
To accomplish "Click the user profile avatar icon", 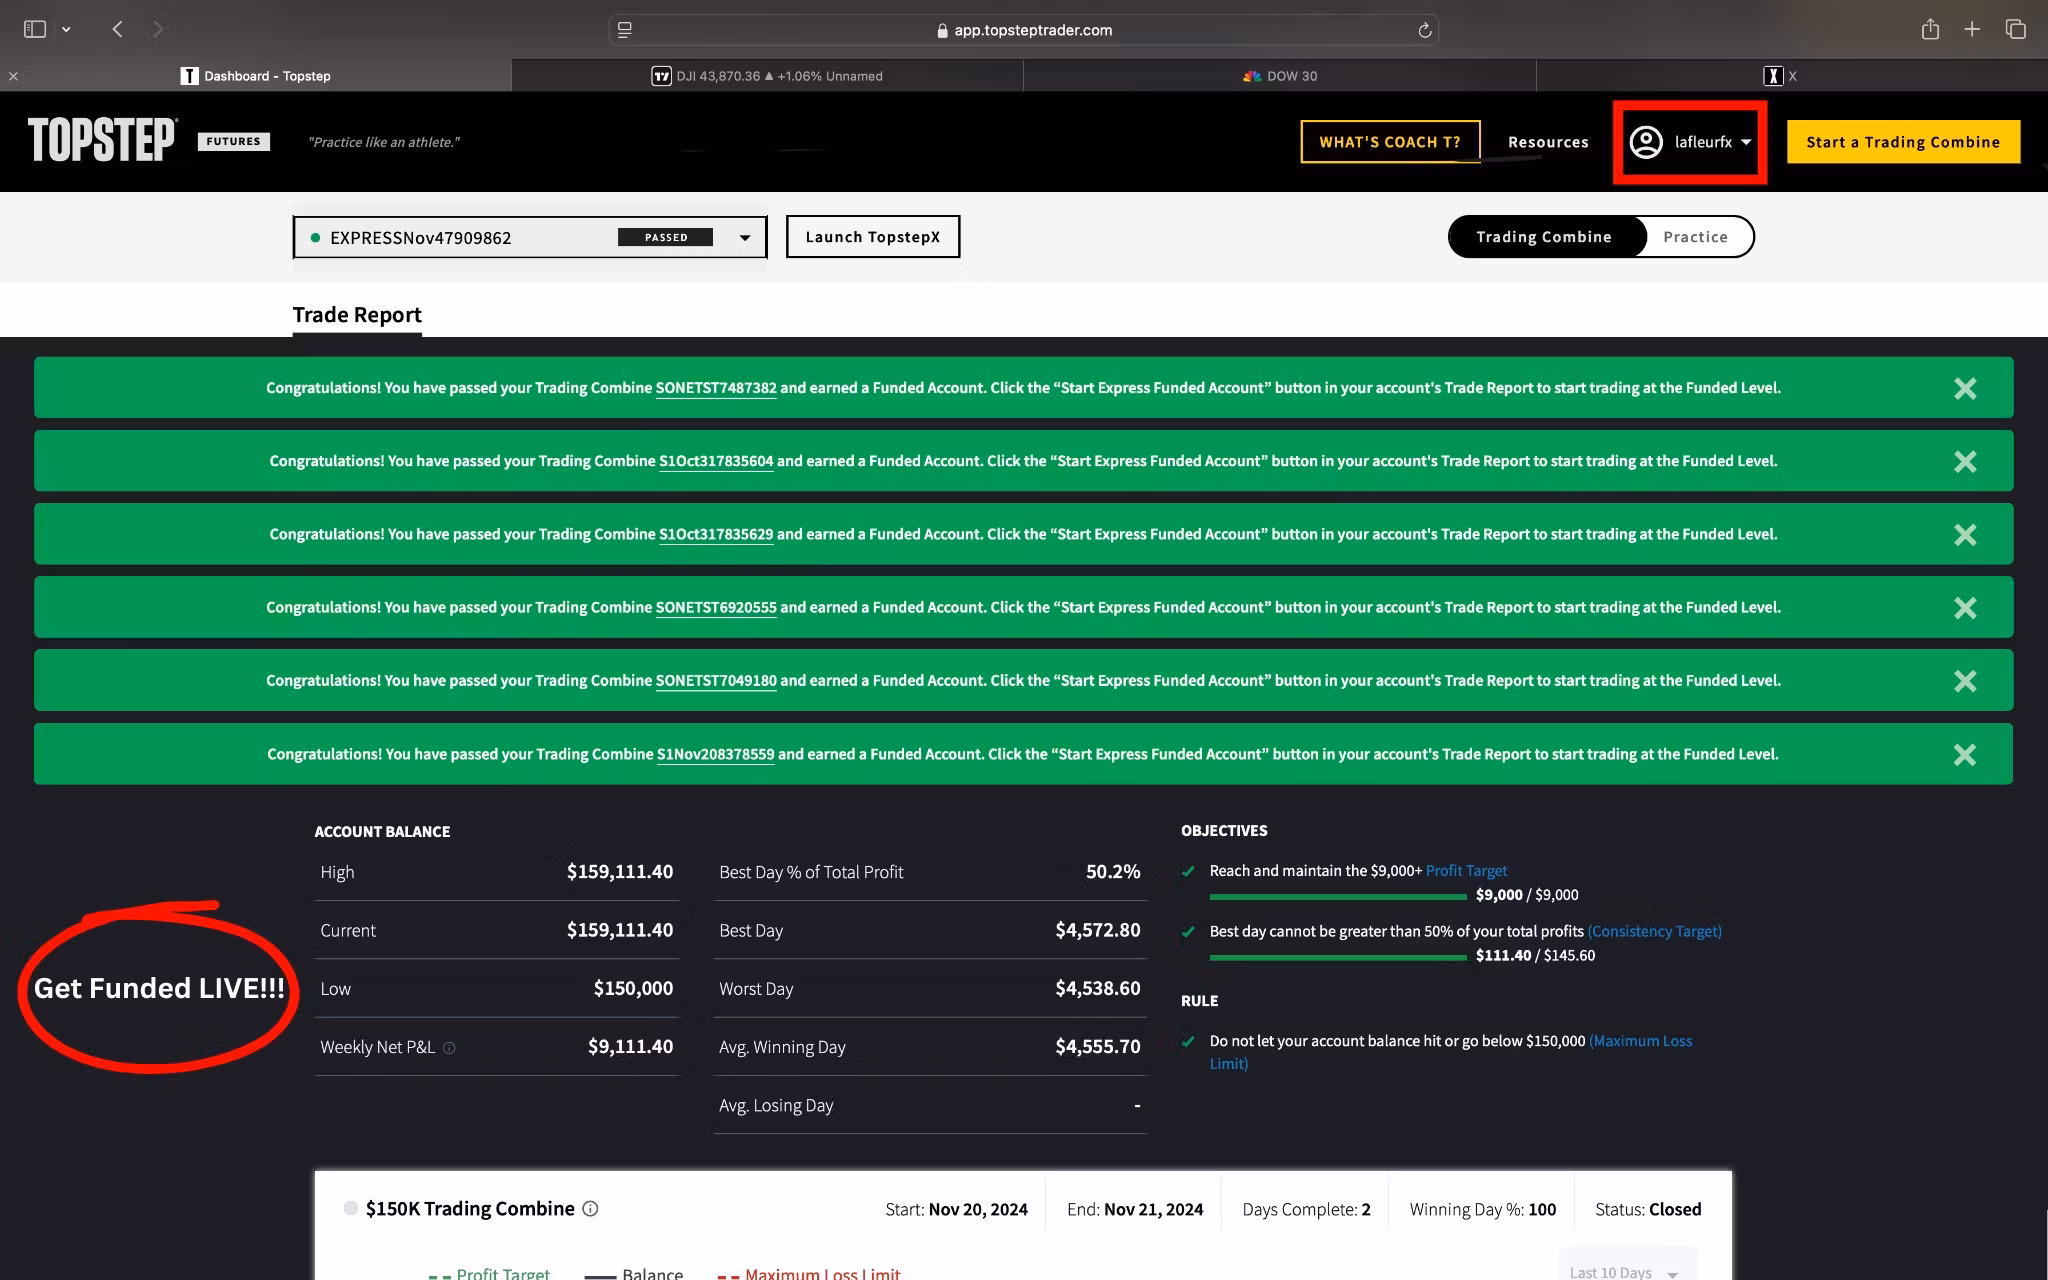I will (x=1646, y=142).
